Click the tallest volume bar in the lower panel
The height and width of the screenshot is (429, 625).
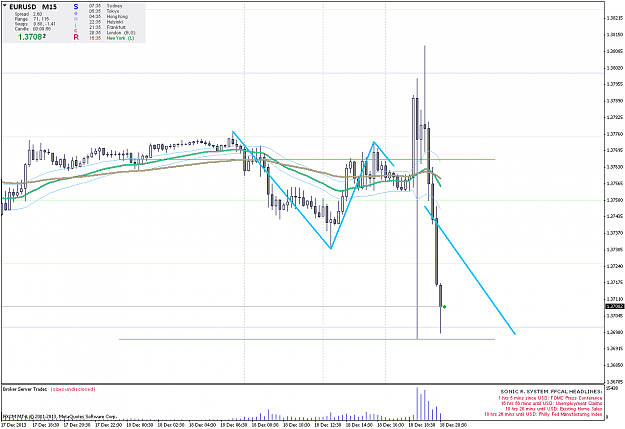(417, 403)
